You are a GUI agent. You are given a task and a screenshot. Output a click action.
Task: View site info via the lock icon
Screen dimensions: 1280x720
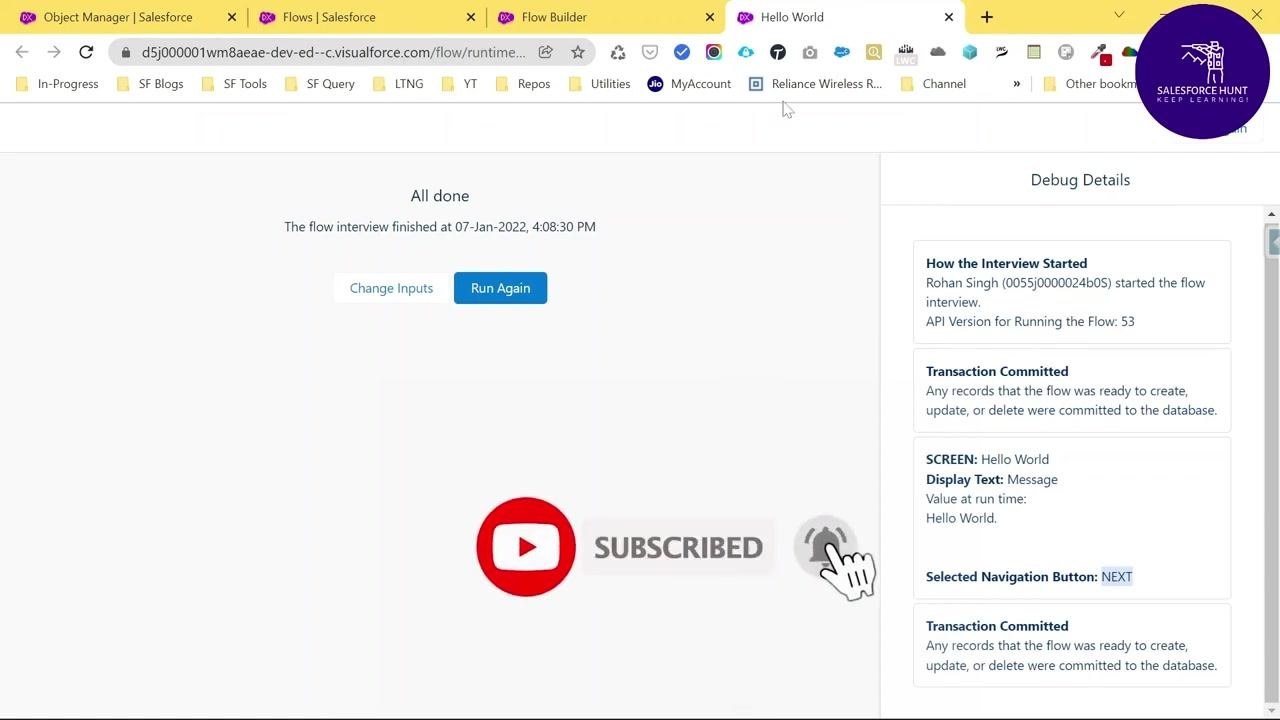pos(125,52)
